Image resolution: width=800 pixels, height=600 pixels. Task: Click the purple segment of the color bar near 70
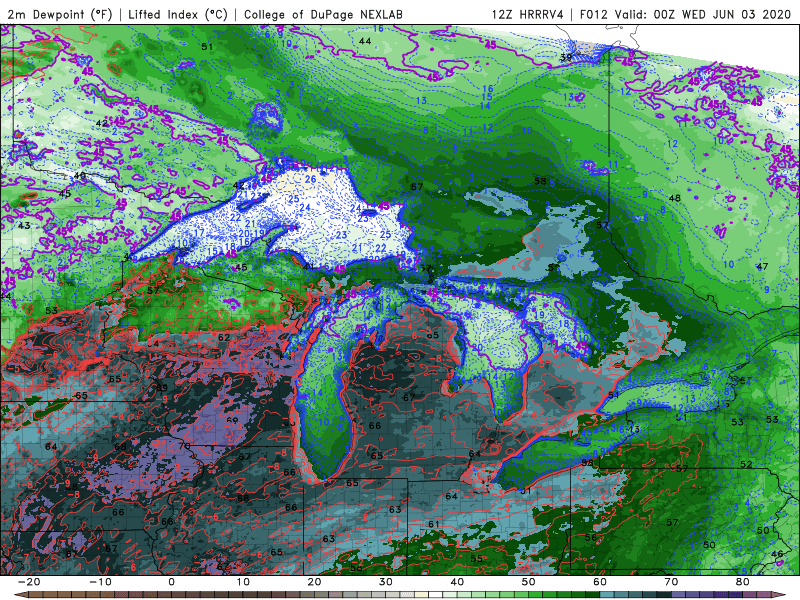coord(679,595)
